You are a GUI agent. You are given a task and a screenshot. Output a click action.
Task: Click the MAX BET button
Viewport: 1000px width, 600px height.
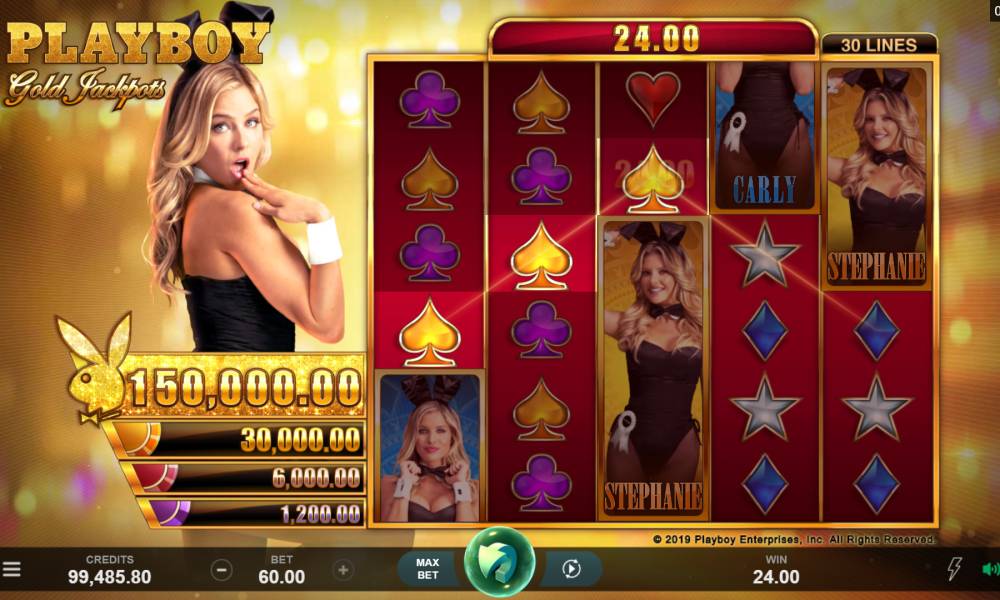click(x=427, y=569)
